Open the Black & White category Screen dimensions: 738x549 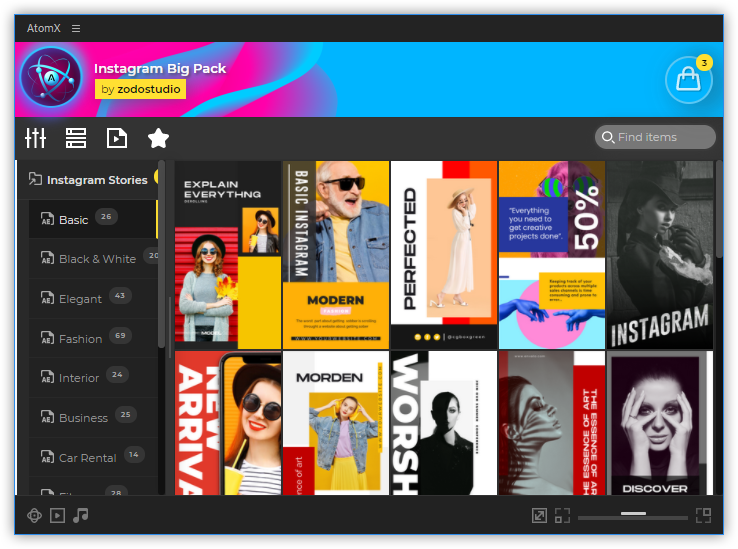click(x=93, y=258)
